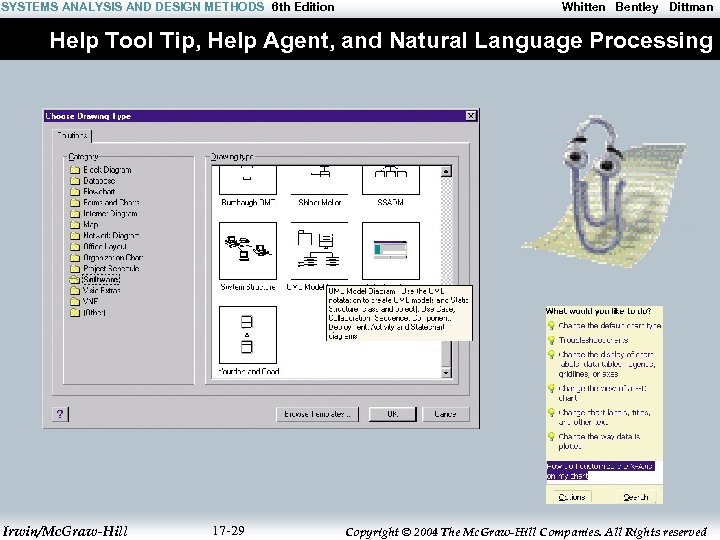
Task: Click the Cancel button in dialog
Action: 445,414
